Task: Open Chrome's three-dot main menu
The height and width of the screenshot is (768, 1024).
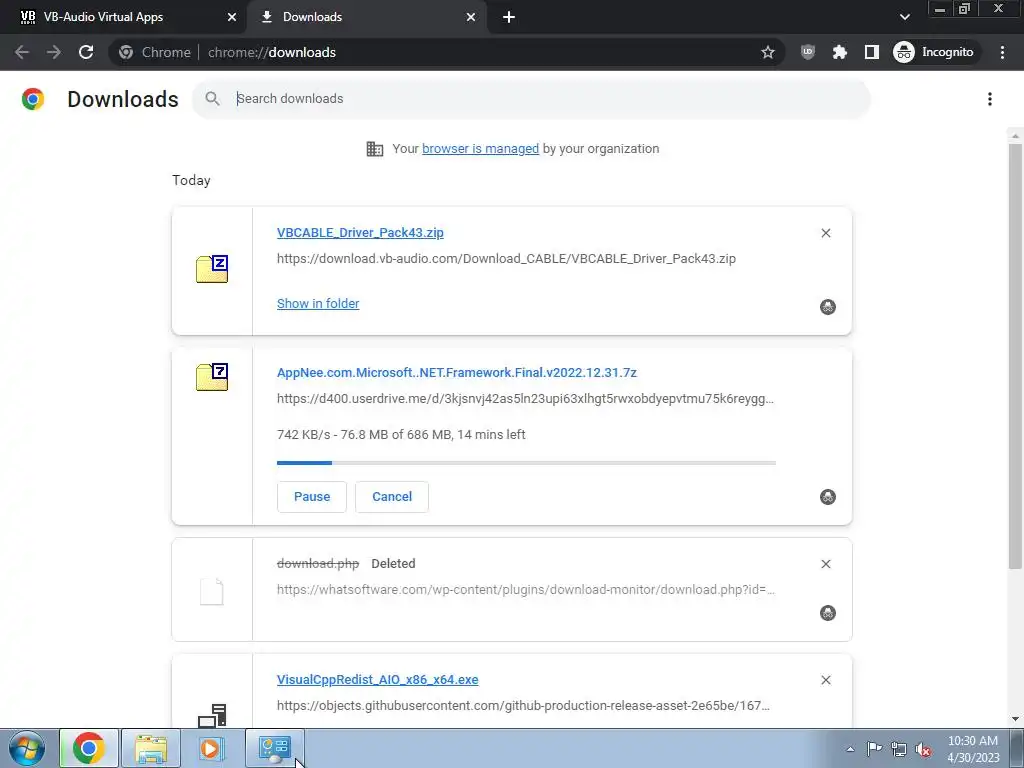Action: point(1002,52)
